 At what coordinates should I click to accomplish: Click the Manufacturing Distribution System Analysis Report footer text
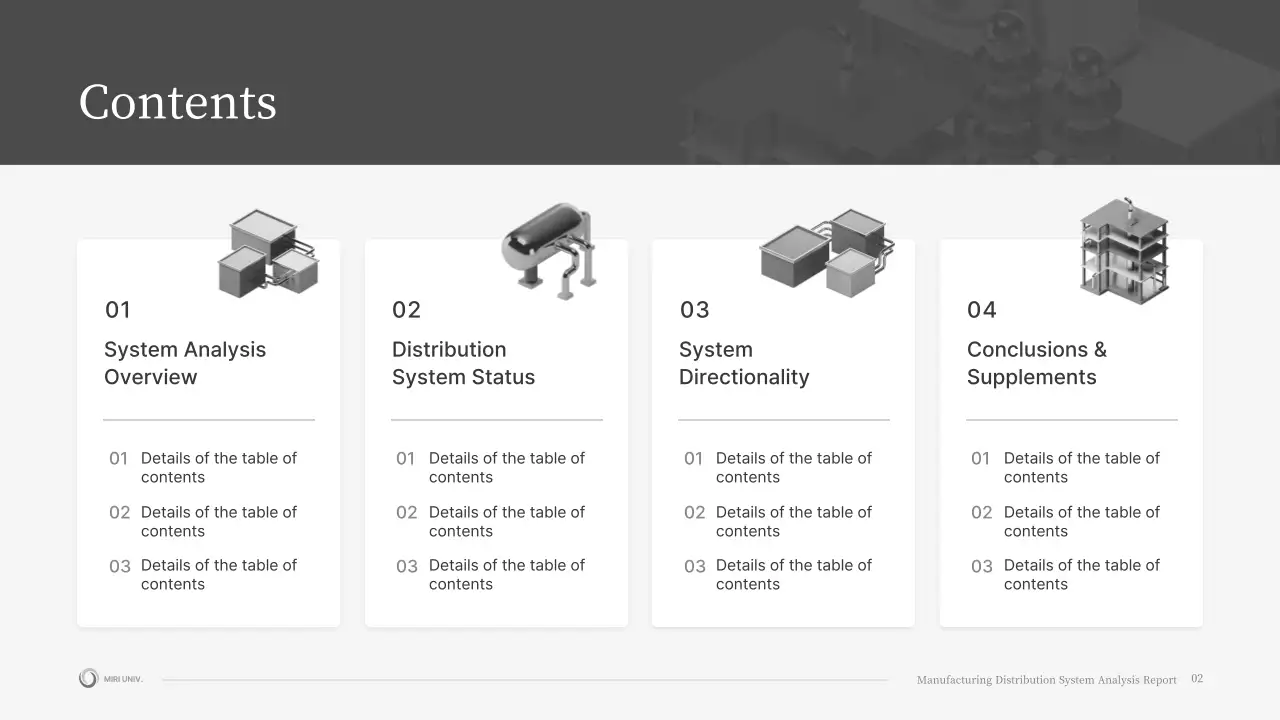click(1047, 679)
